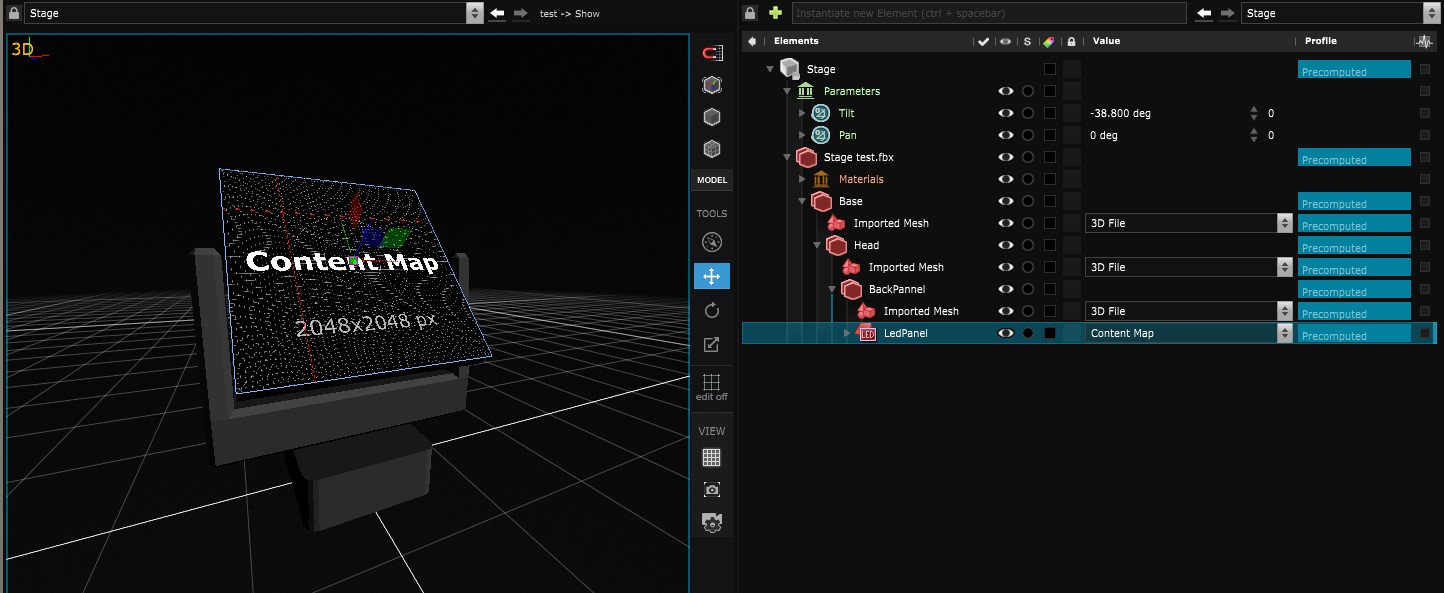Toggle visibility eye of Pan parameter
Viewport: 1444px width, 593px height.
[x=1006, y=135]
